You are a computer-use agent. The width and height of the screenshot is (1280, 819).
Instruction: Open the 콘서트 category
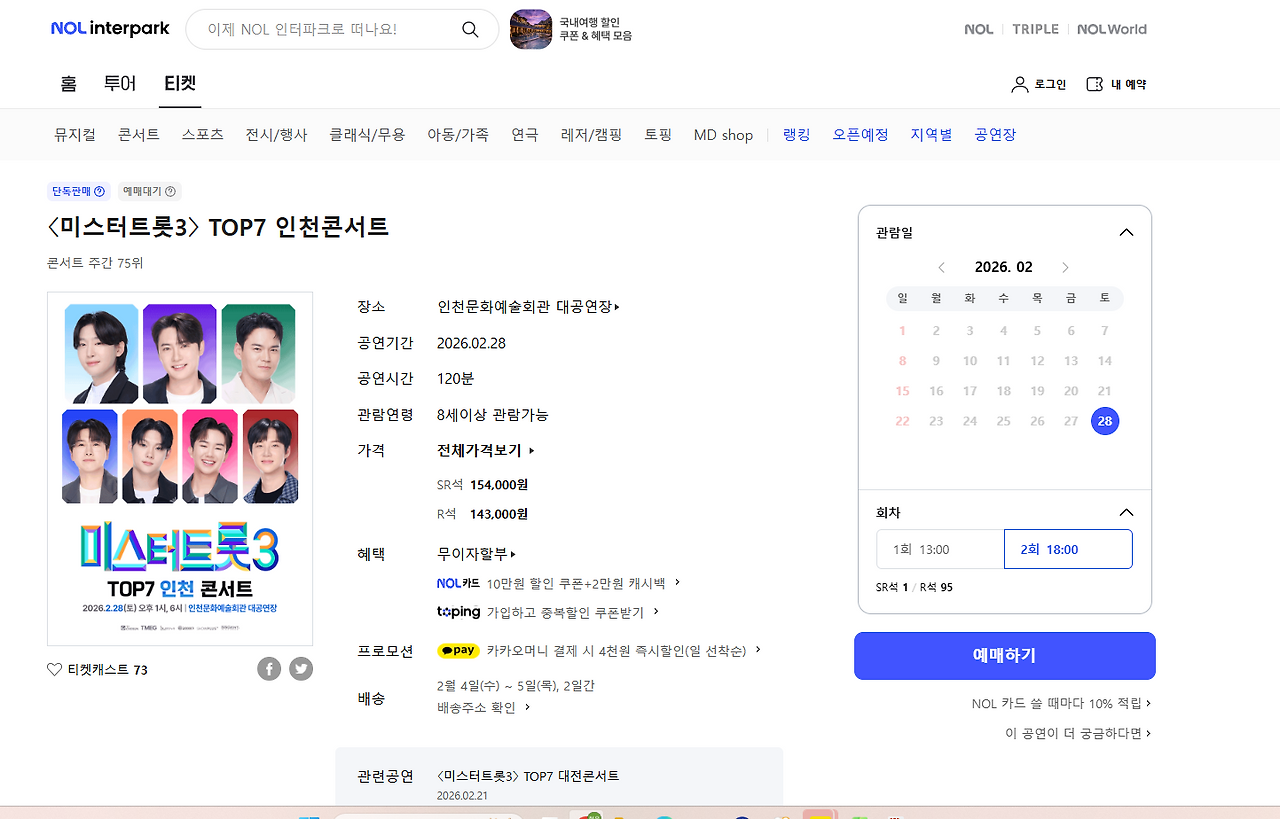coord(139,134)
